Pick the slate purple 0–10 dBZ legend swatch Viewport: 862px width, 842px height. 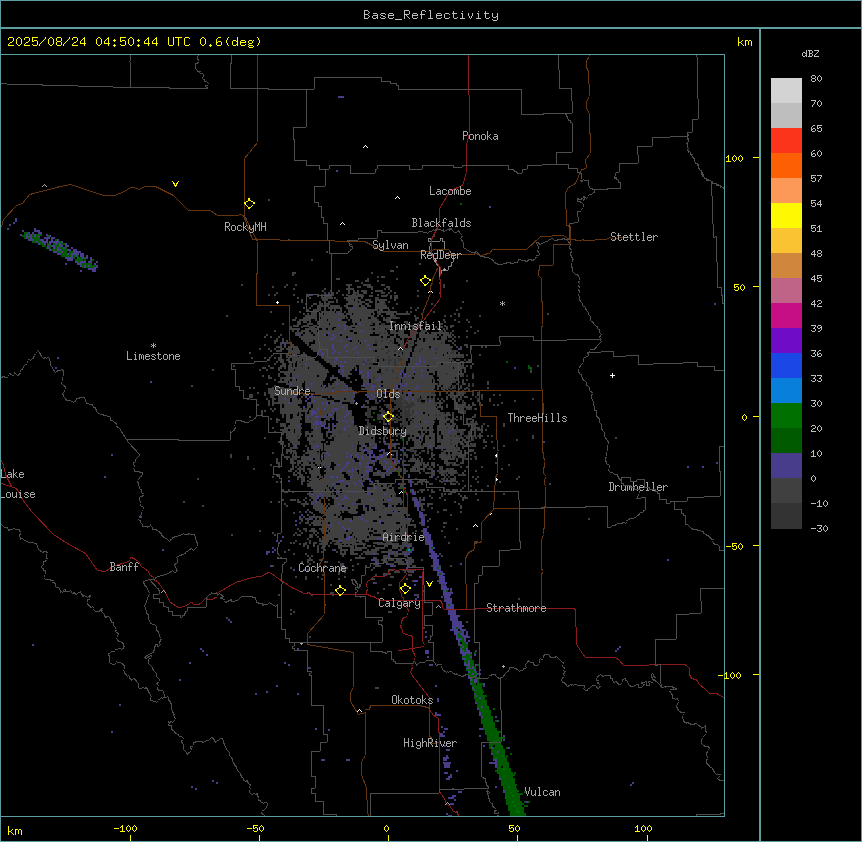786,466
